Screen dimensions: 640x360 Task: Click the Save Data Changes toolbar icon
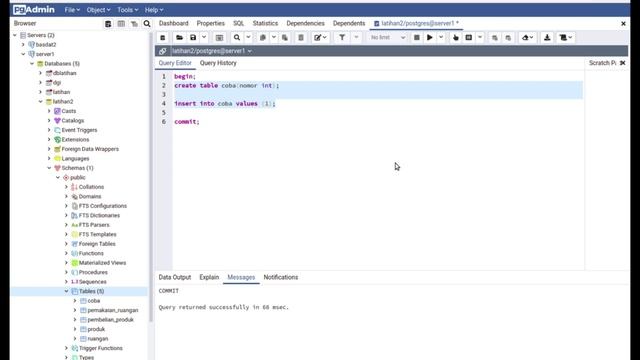tap(219, 38)
